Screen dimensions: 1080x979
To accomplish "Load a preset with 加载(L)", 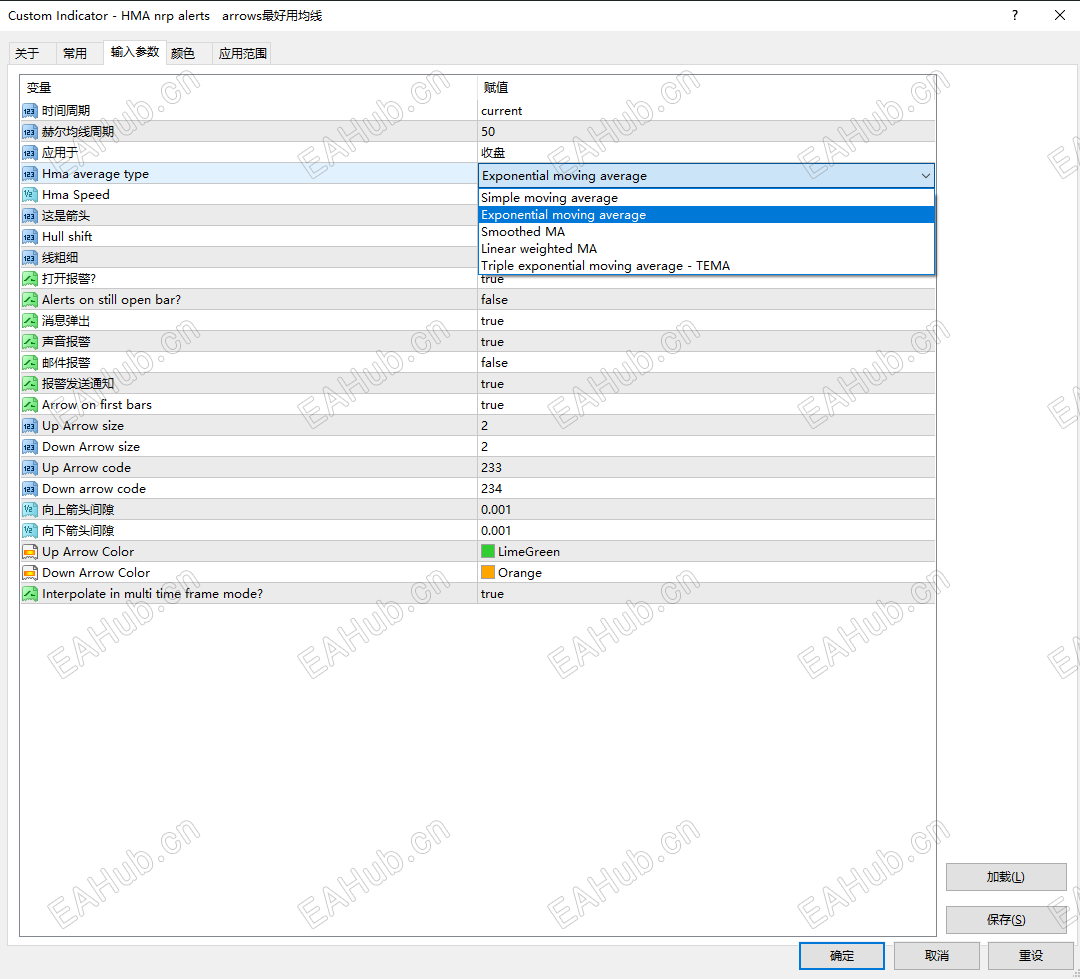I will [x=1006, y=877].
